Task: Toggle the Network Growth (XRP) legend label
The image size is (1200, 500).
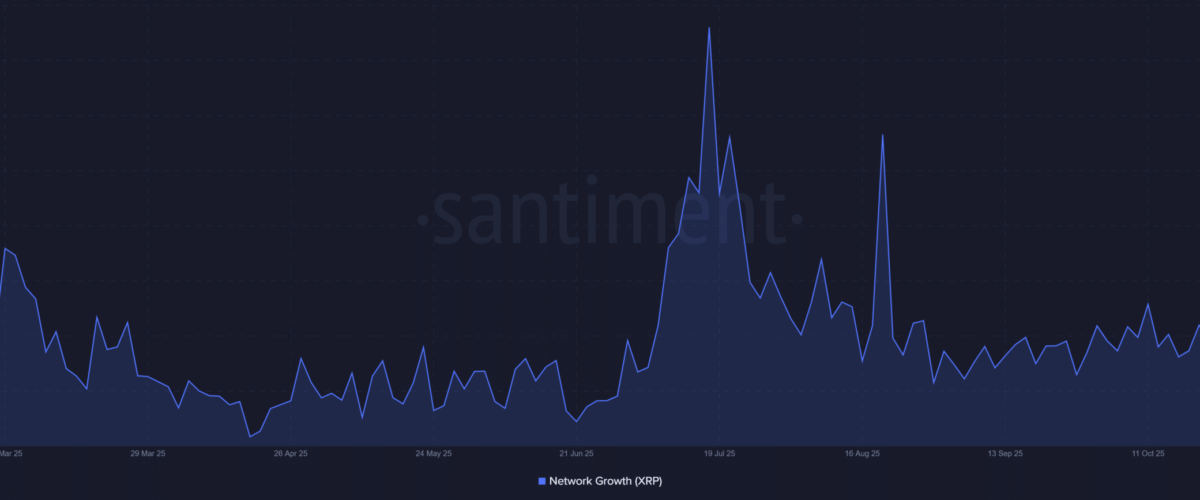Action: [x=605, y=481]
